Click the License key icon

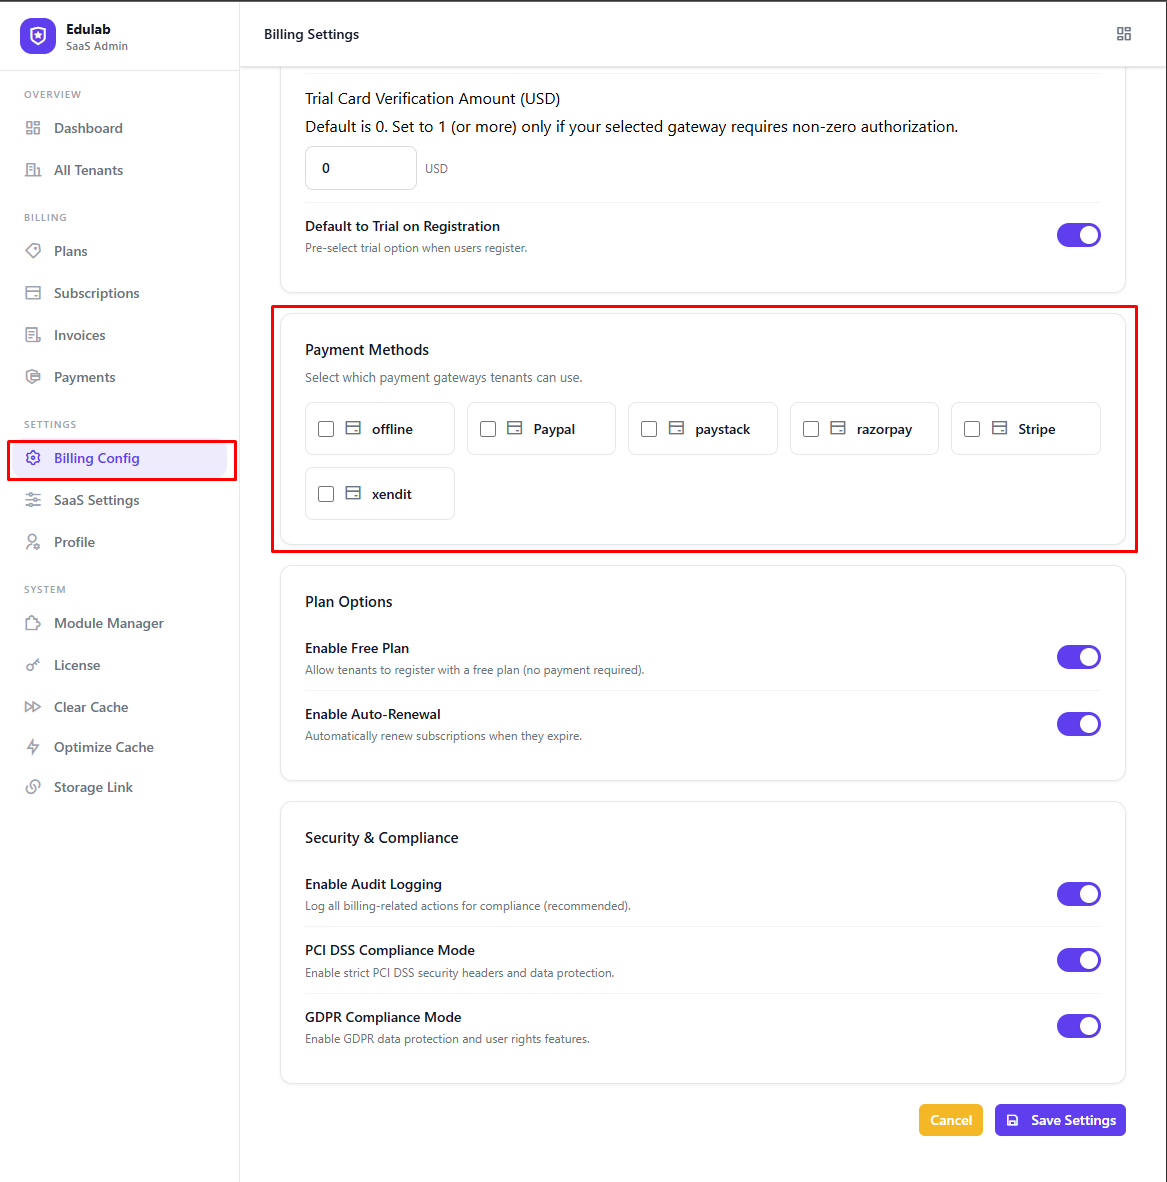[32, 665]
